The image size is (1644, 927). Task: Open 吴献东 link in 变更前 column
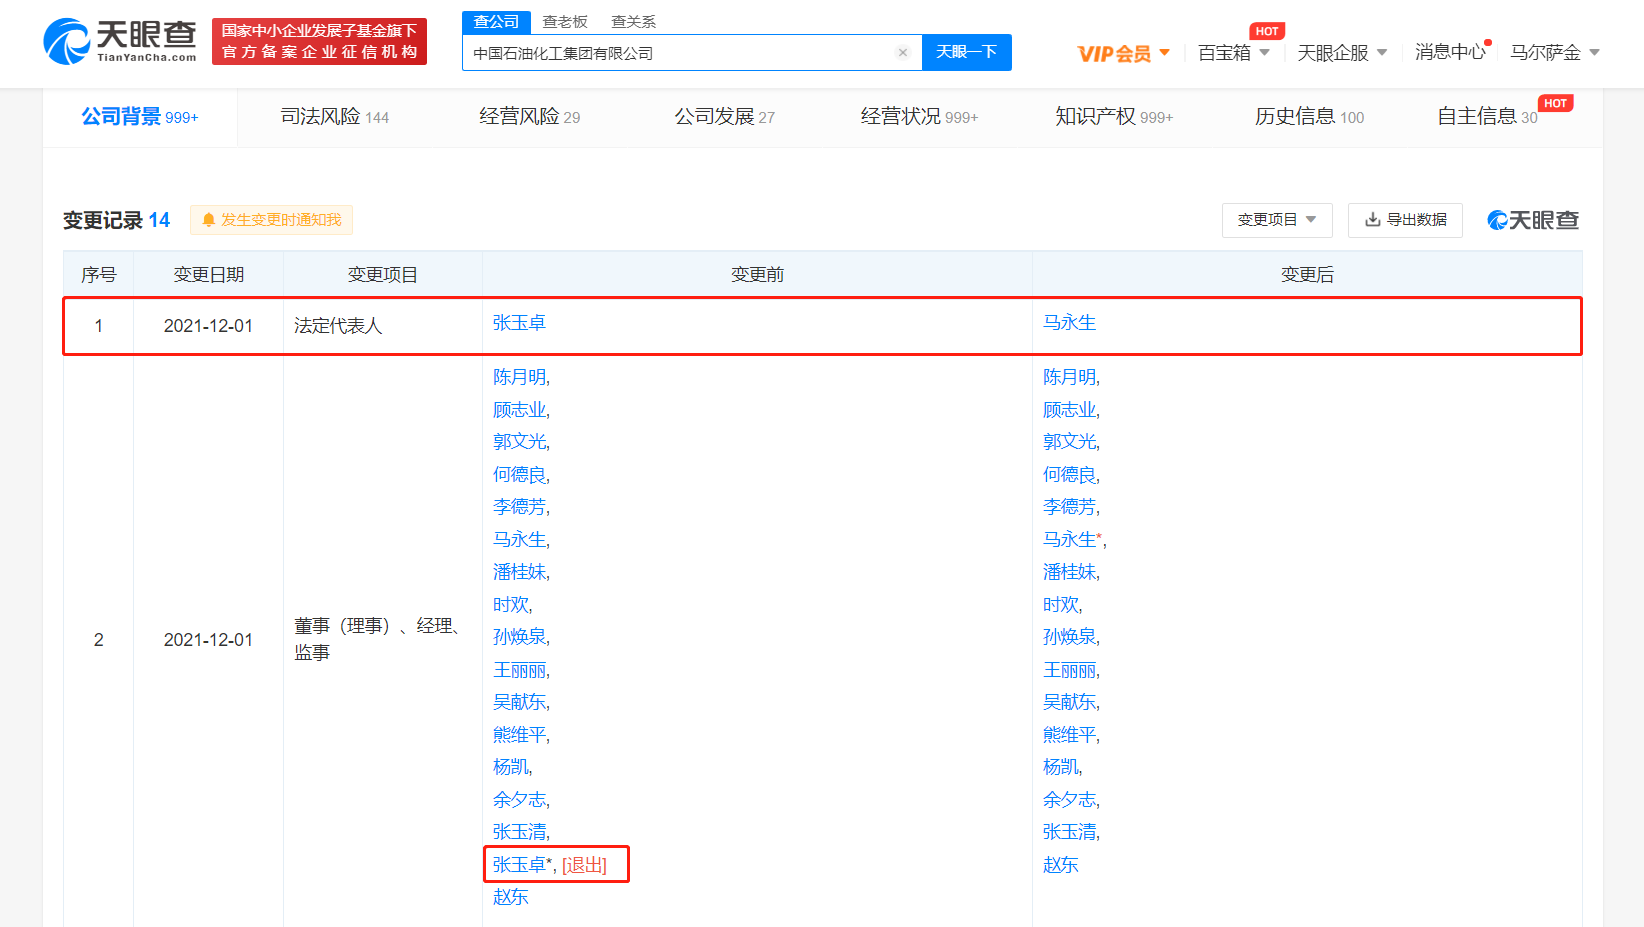[520, 702]
